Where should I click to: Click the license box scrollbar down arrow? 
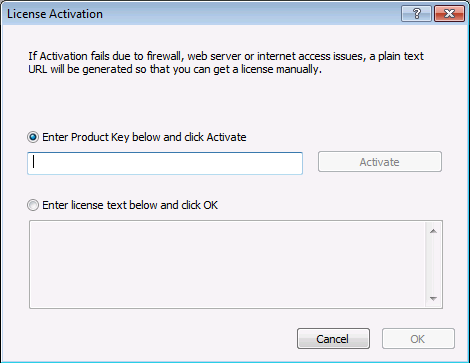(x=433, y=298)
